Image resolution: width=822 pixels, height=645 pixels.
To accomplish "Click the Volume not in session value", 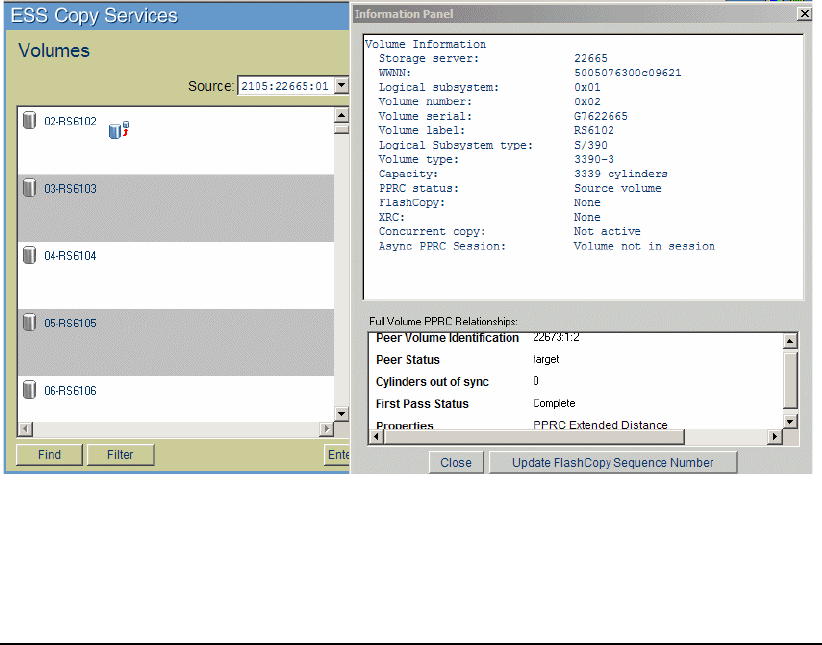I will [x=644, y=246].
